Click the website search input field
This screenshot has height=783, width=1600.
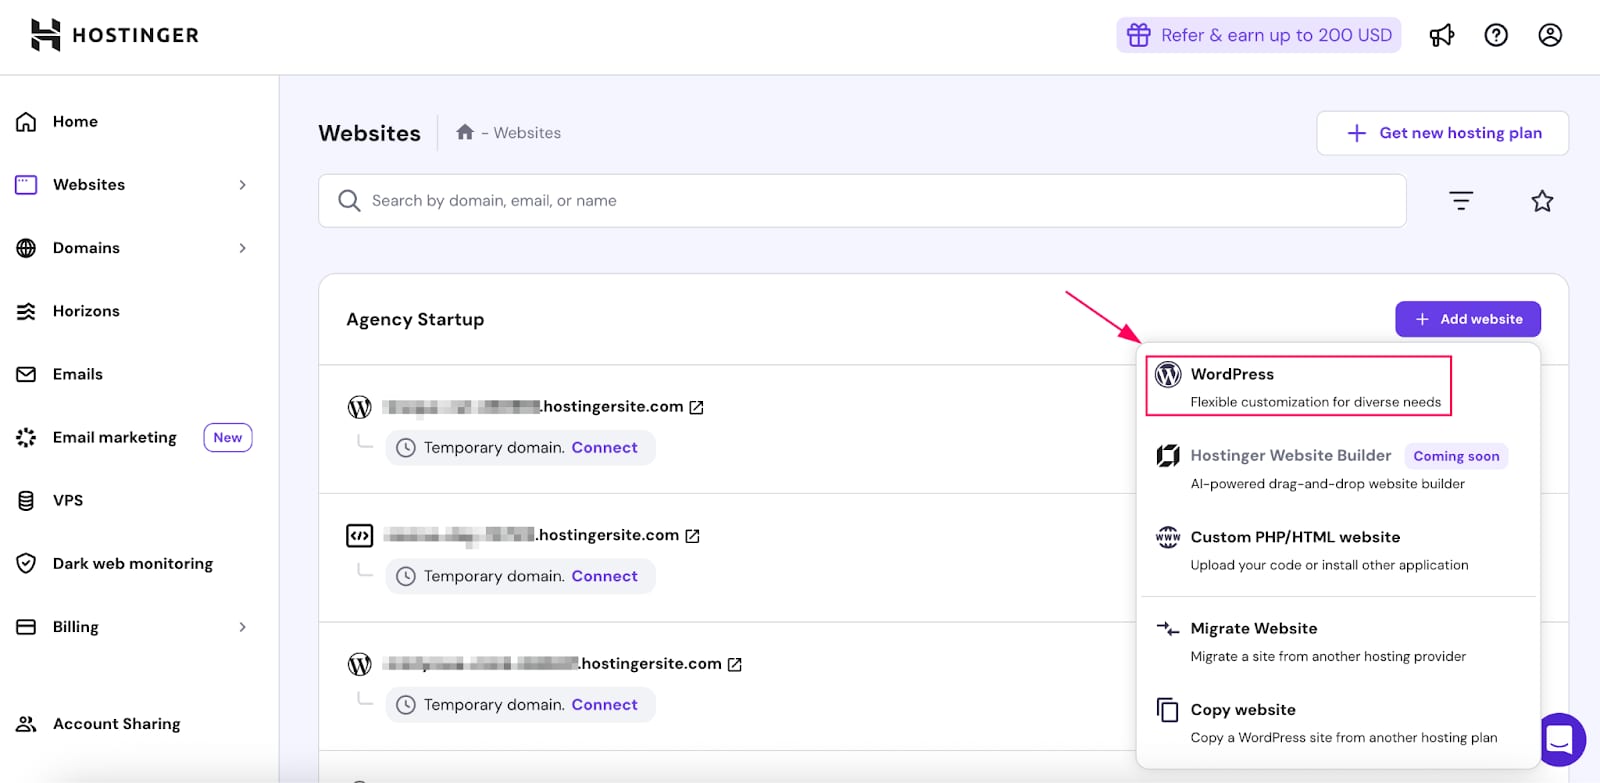point(862,201)
